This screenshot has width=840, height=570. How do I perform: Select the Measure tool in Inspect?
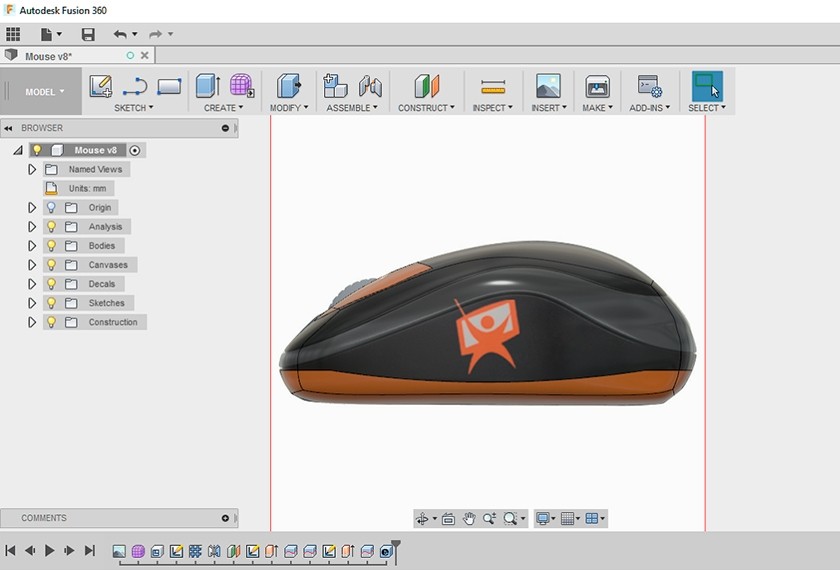(492, 86)
